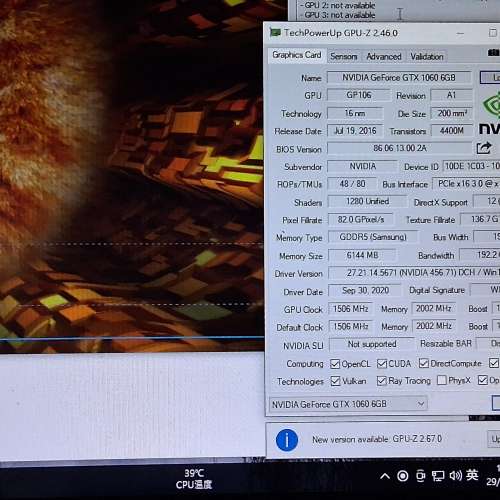Click the NVIDIA SLI value Not supported

click(372, 344)
